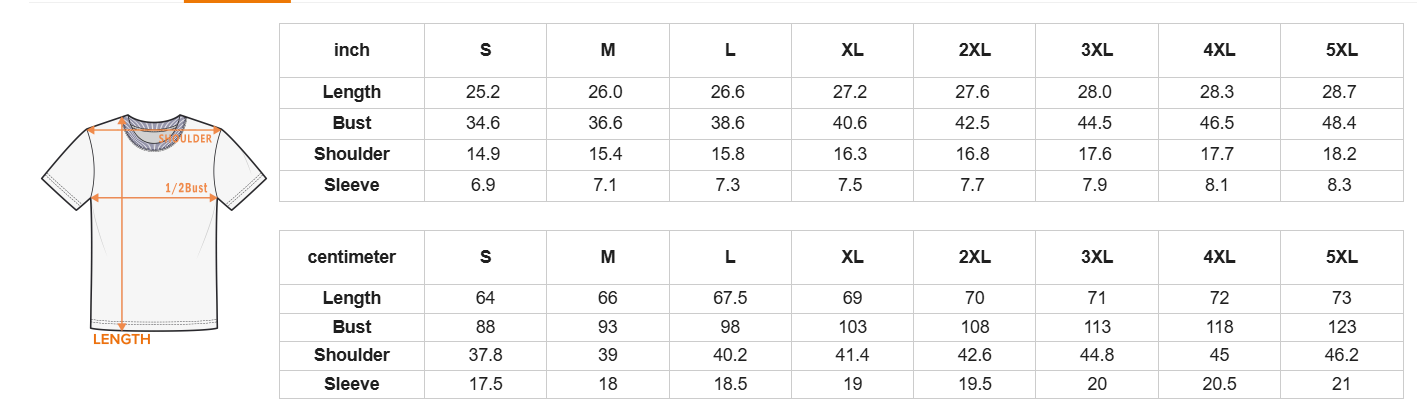1417x420 pixels.
Task: Click the Sleeve row label in the centimeter table
Action: tap(351, 384)
